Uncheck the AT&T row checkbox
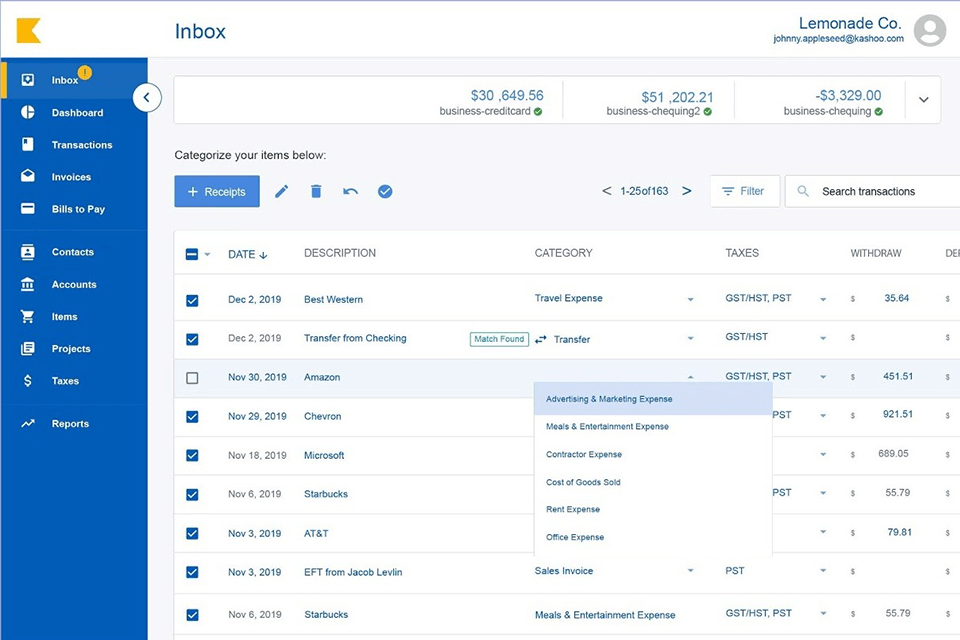This screenshot has height=640, width=960. click(192, 533)
